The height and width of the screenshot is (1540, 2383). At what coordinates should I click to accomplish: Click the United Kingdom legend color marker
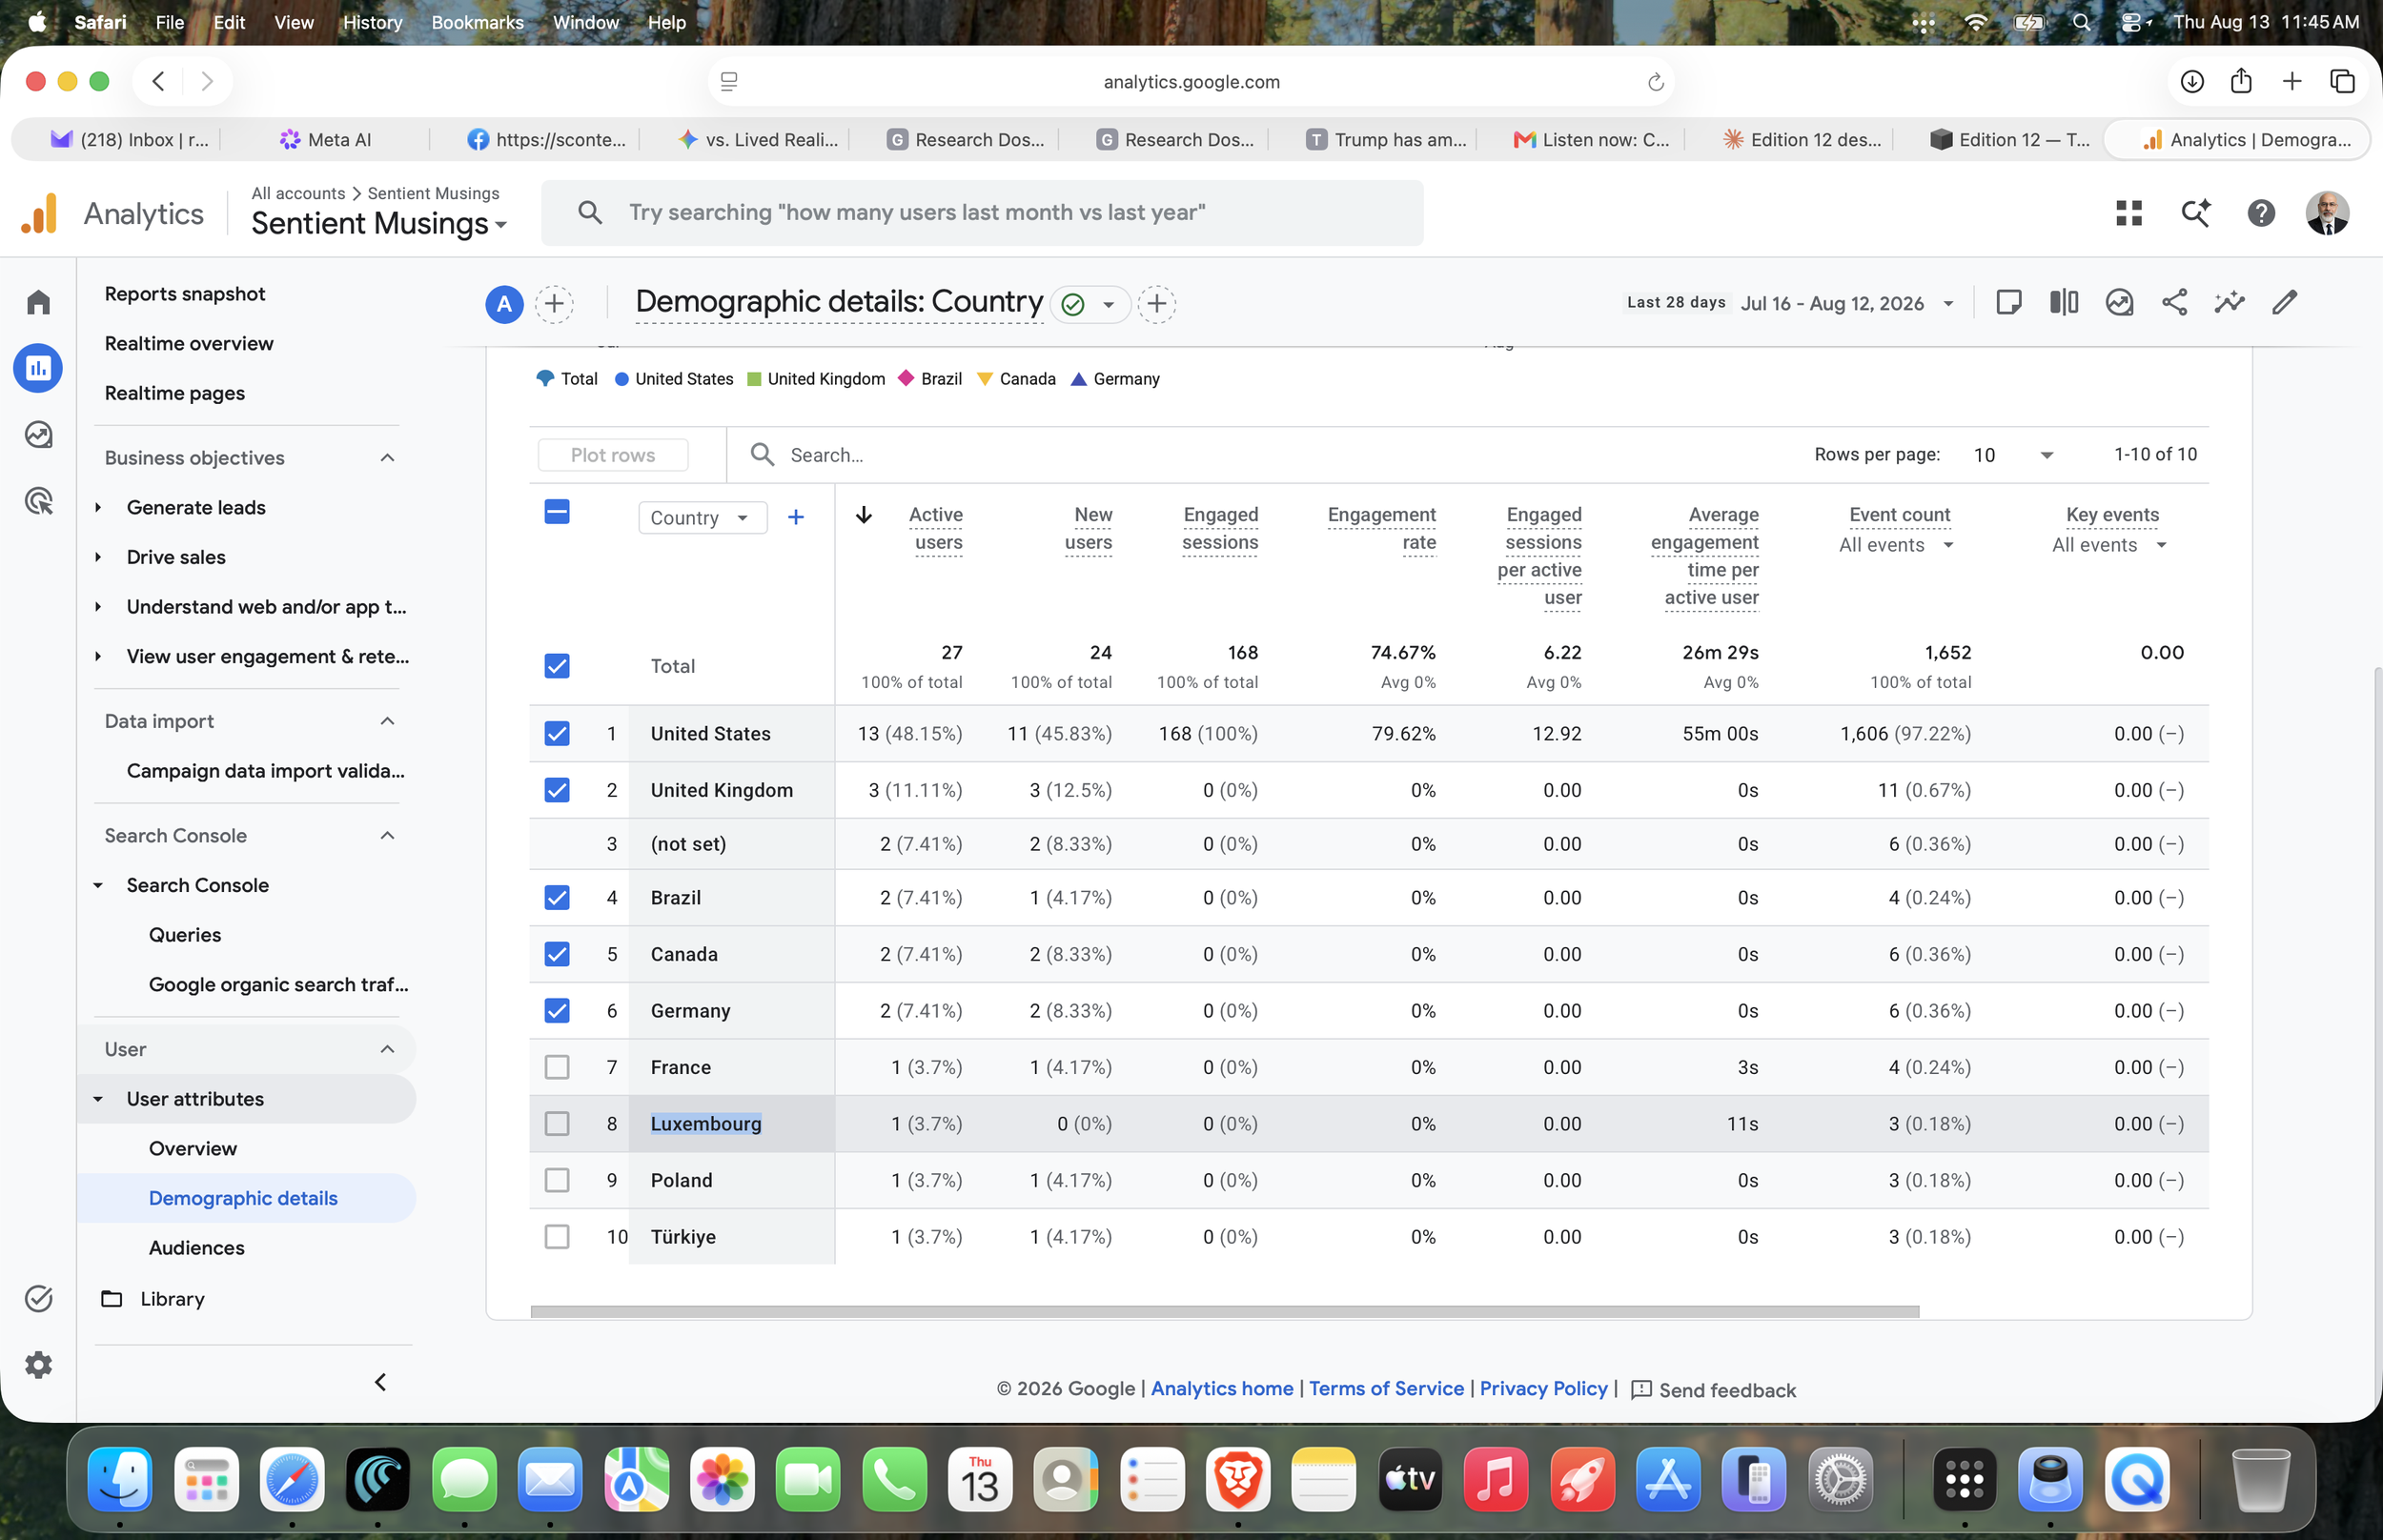tap(755, 379)
